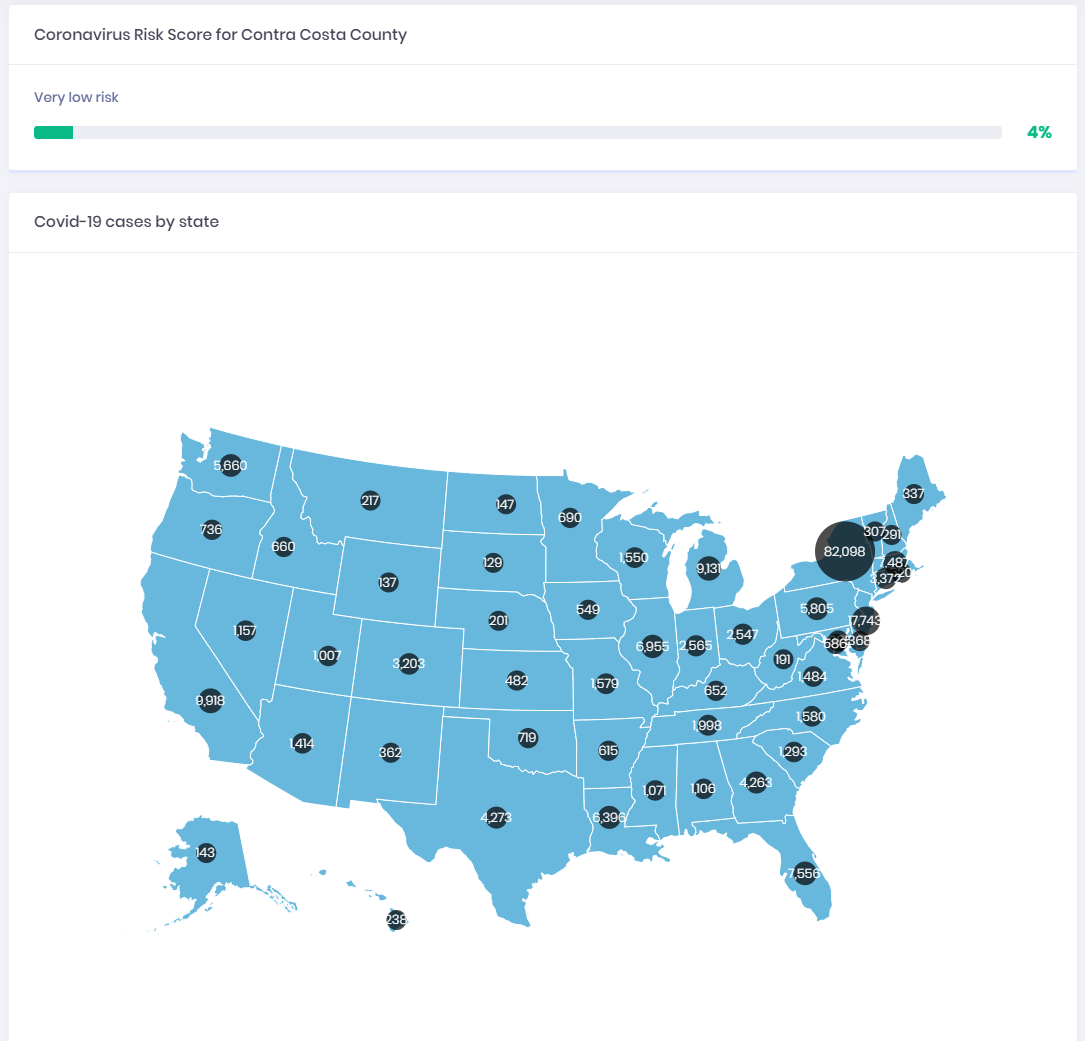Select the 137 Wyoming case bubble
1085x1041 pixels.
388,581
